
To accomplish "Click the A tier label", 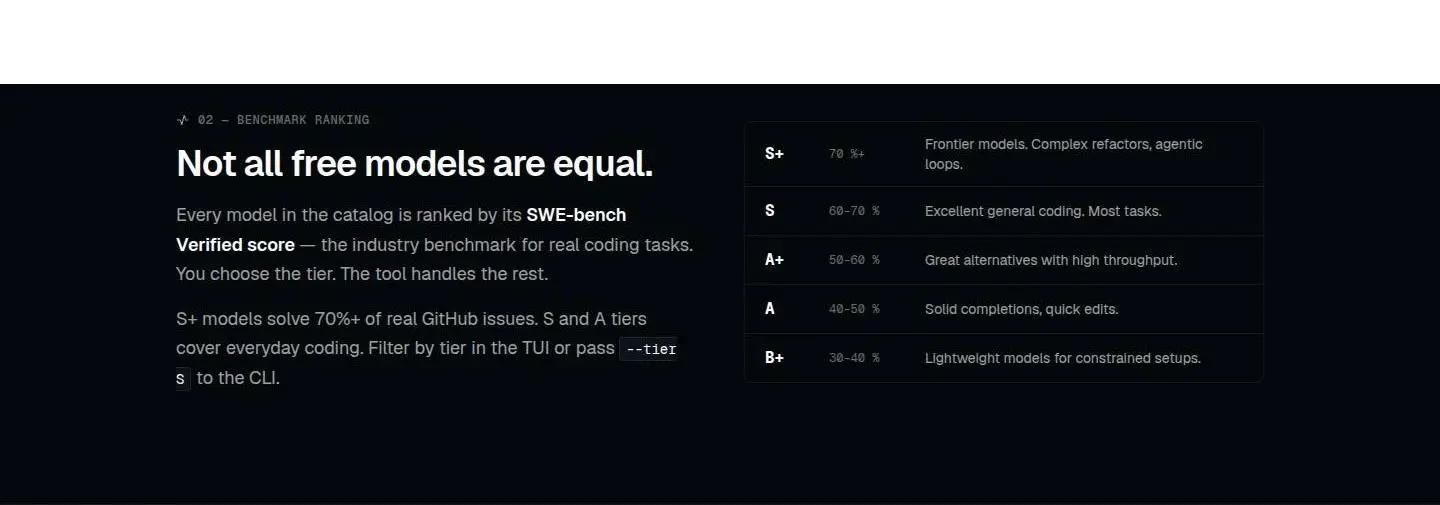I will [x=769, y=309].
